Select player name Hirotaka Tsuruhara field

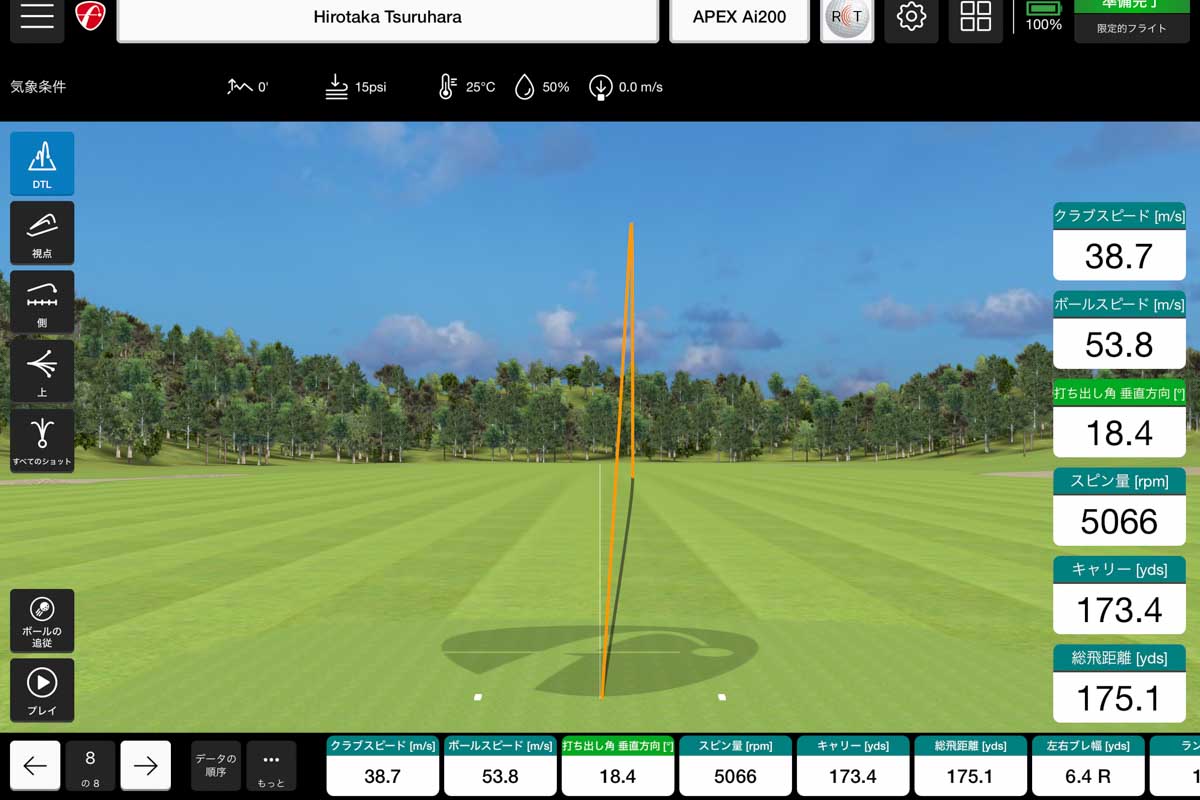click(x=387, y=19)
